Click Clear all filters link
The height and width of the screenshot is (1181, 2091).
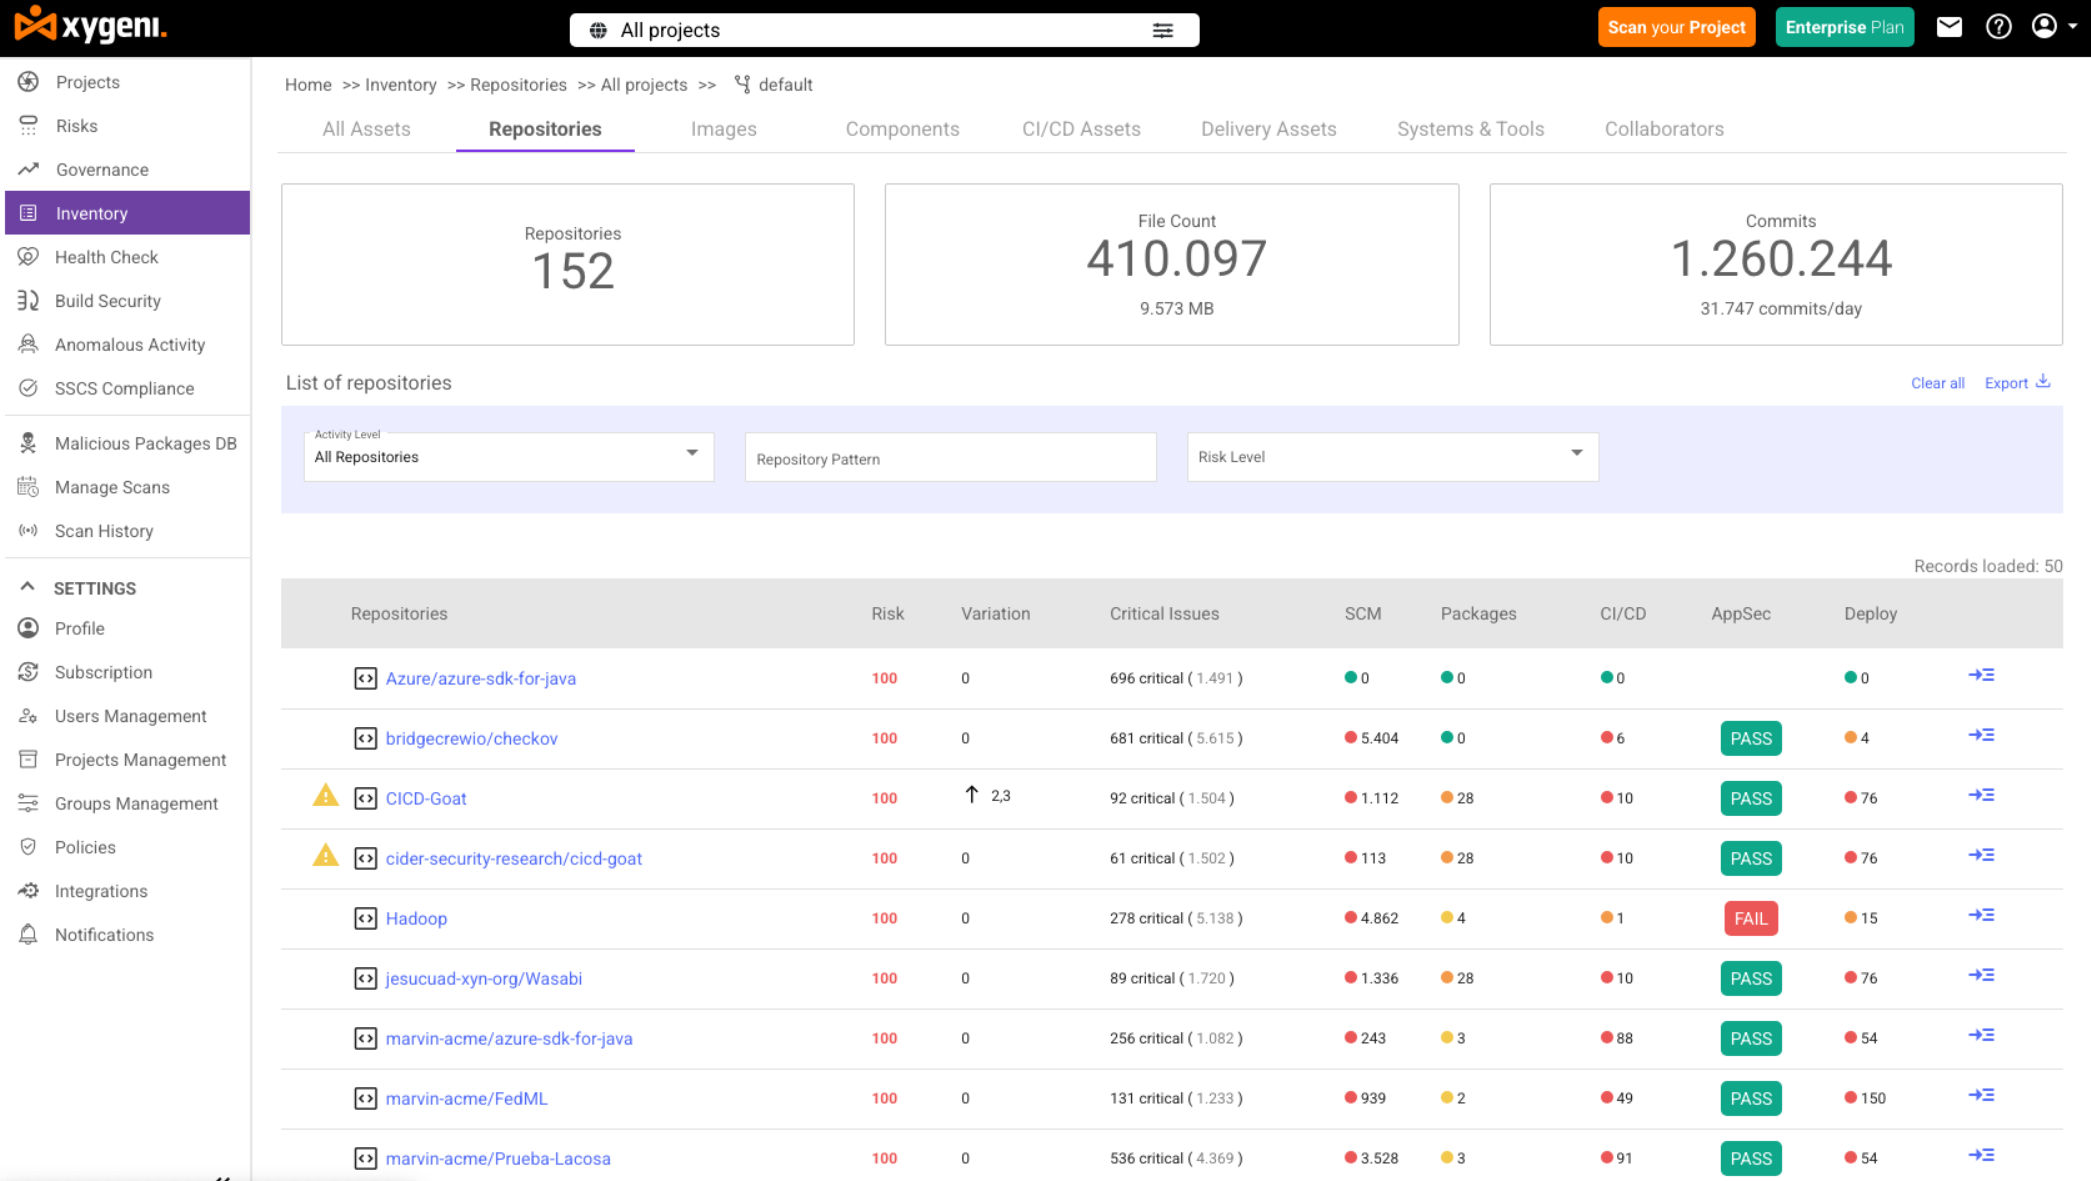click(1937, 383)
